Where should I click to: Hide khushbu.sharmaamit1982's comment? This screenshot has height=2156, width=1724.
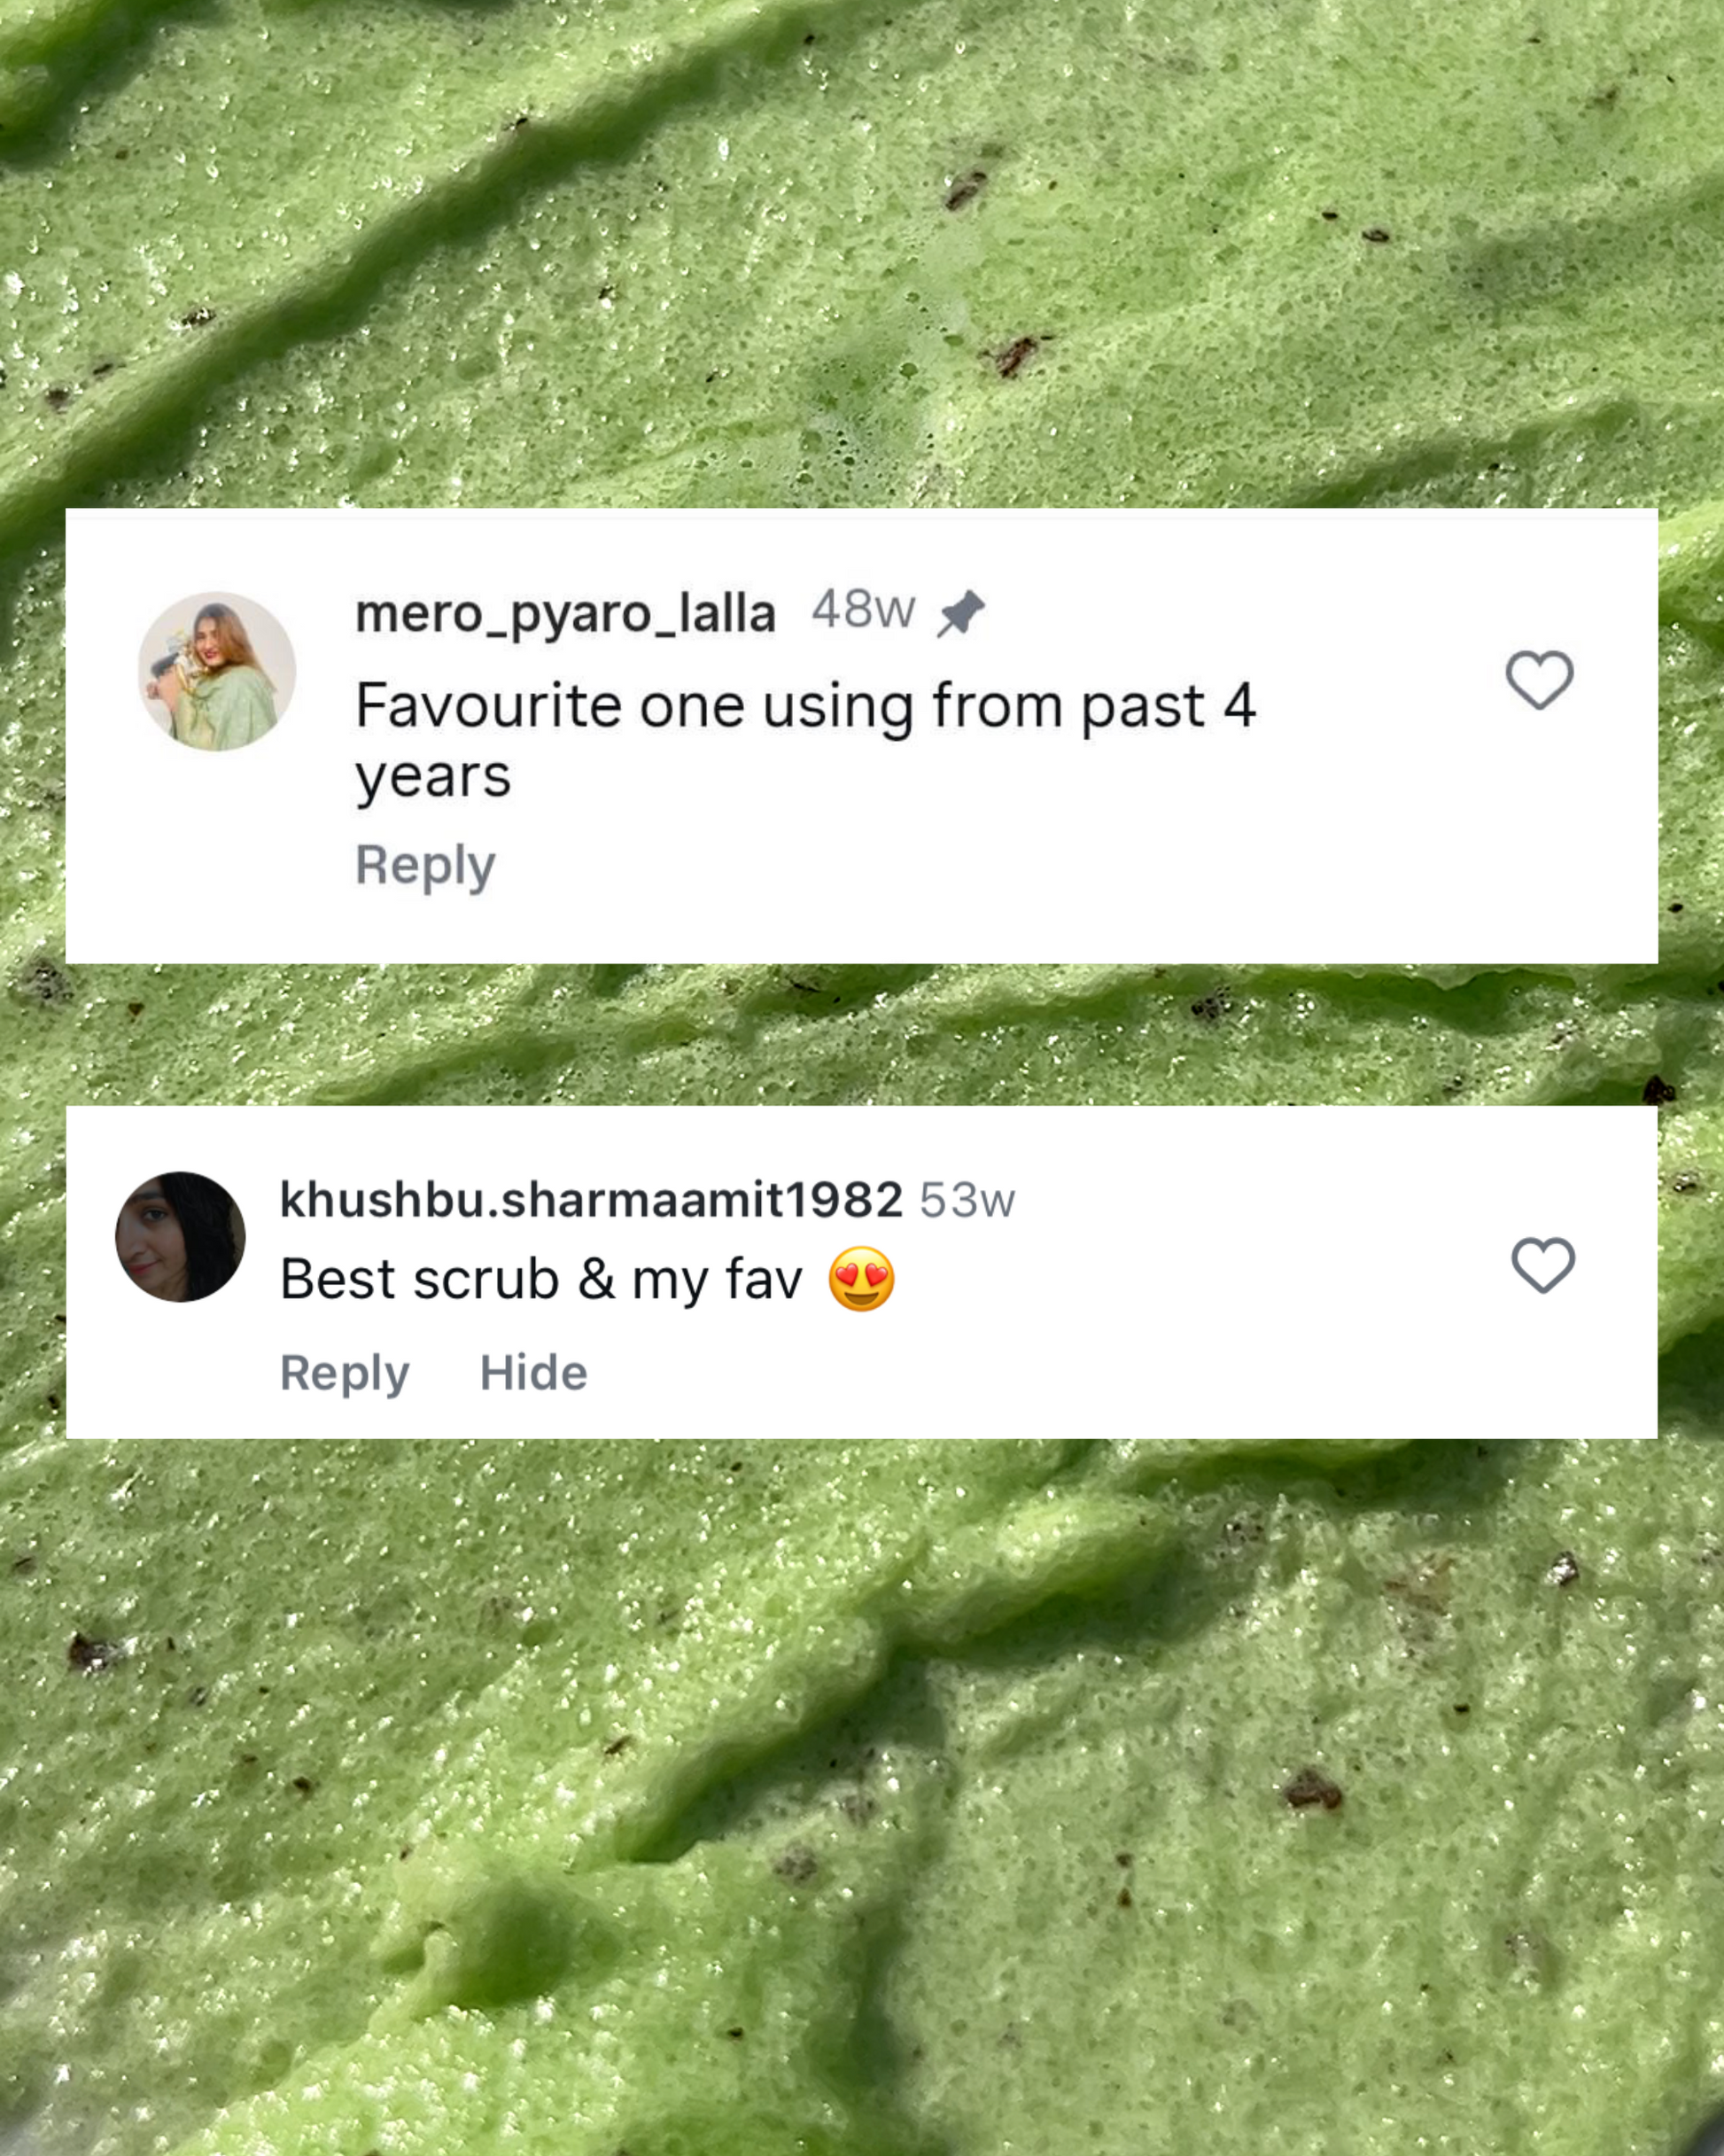pyautogui.click(x=534, y=1372)
